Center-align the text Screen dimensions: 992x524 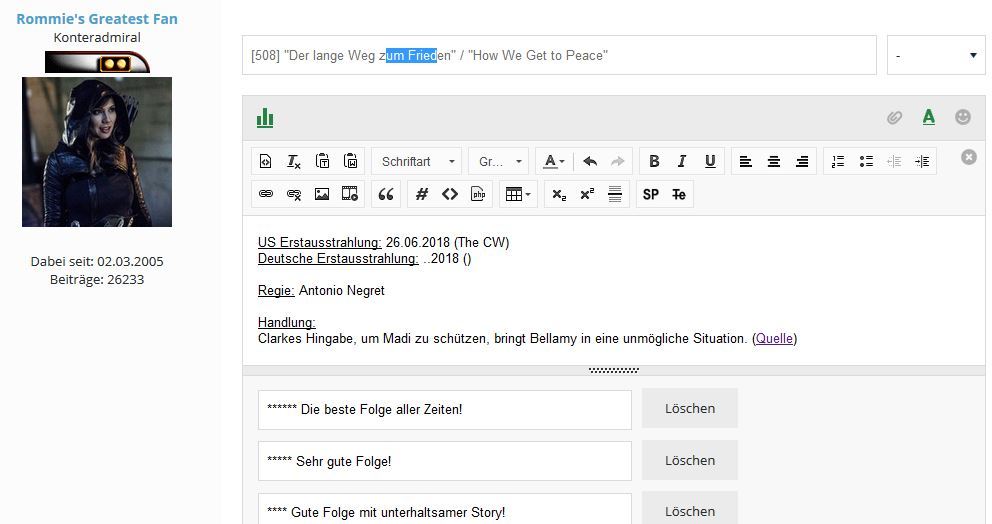pyautogui.click(x=774, y=161)
